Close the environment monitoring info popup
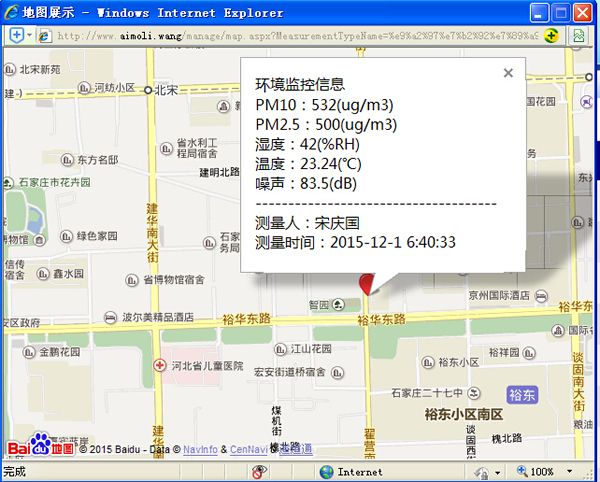The width and height of the screenshot is (600, 482). (508, 73)
